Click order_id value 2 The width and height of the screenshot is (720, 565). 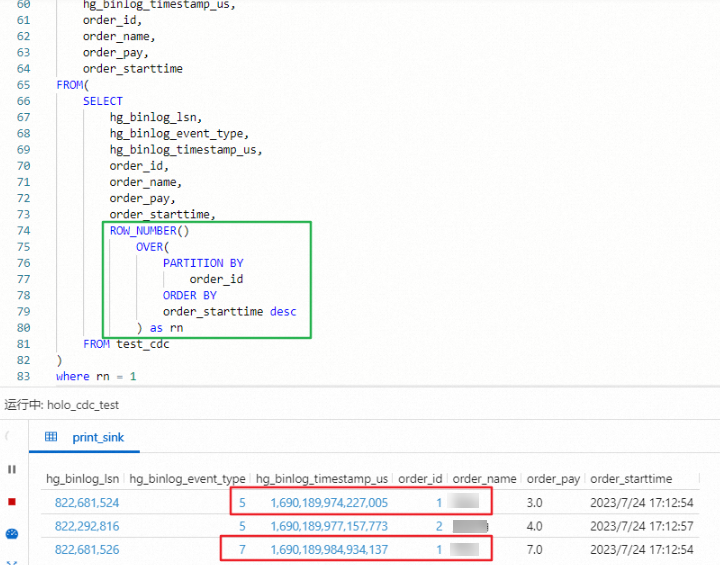[439, 526]
